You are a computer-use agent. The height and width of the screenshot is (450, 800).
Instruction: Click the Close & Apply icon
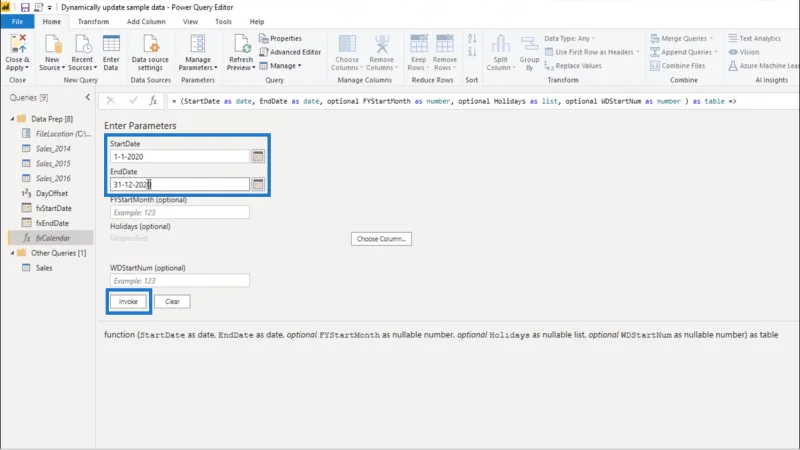click(x=17, y=44)
